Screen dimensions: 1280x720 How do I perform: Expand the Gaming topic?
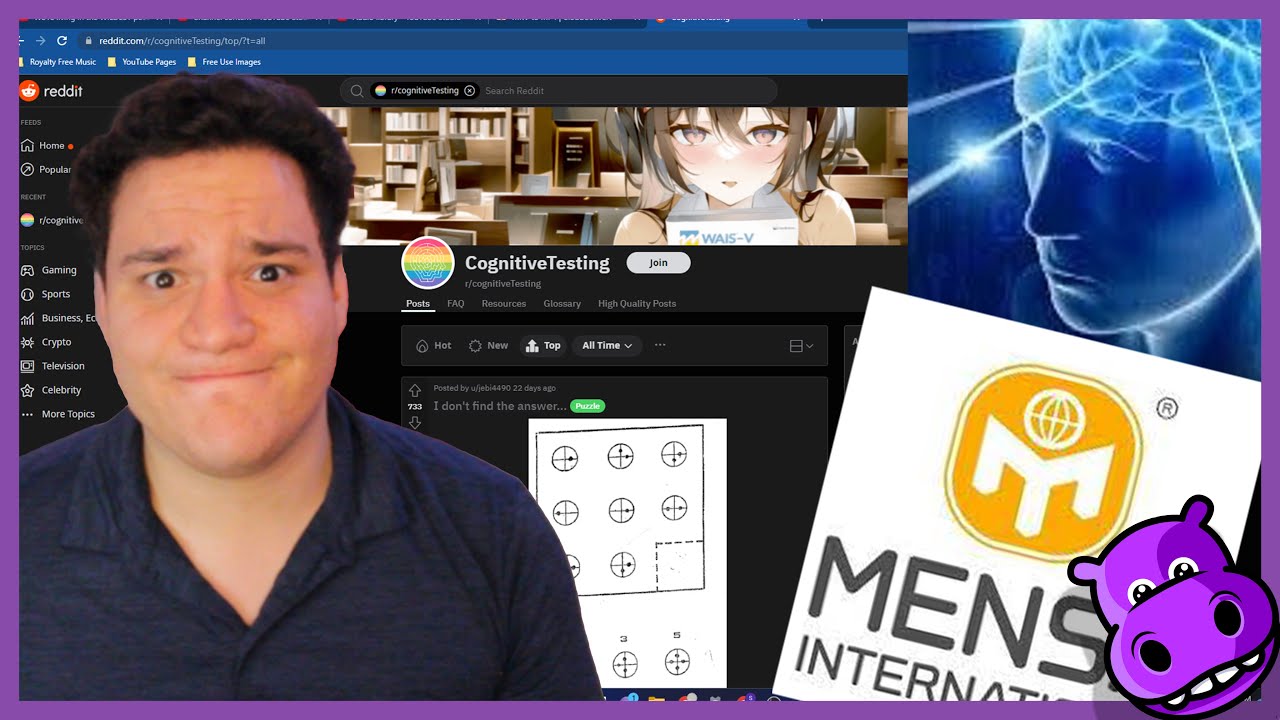(x=50, y=270)
